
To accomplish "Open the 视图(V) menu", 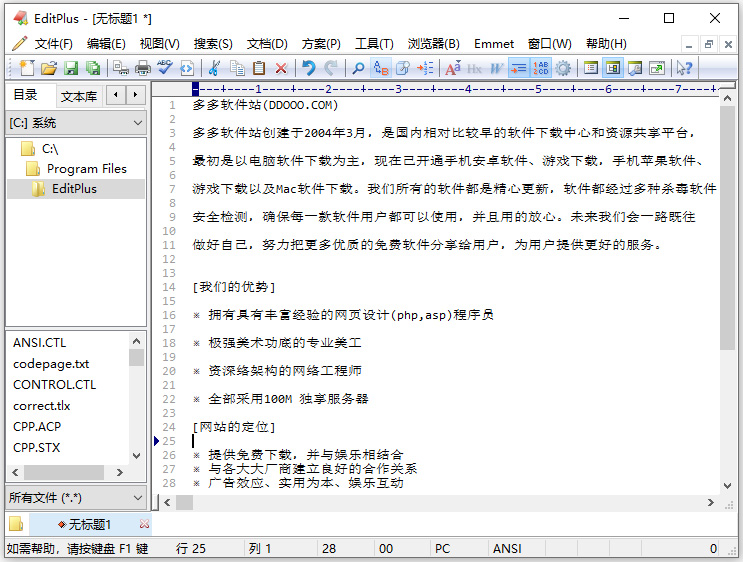I will point(160,44).
